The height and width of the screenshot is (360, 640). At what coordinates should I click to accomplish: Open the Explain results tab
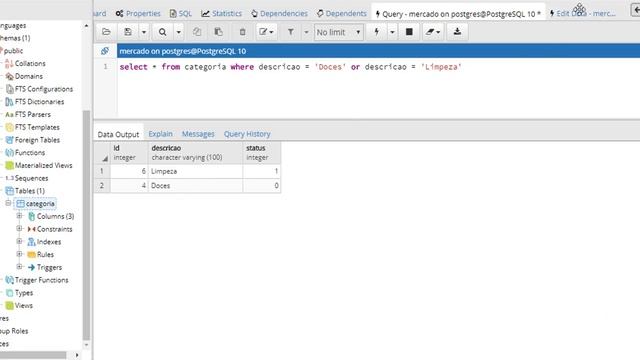coord(160,134)
